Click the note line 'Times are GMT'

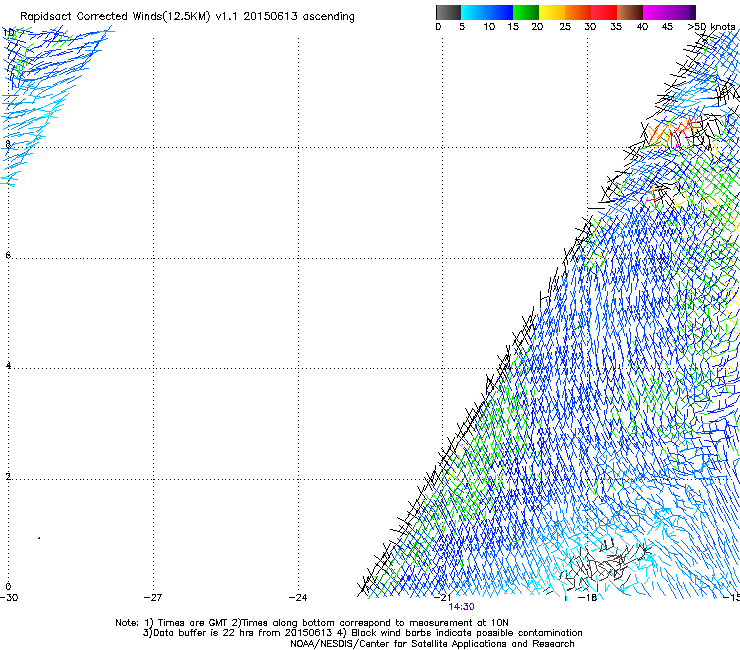point(193,623)
